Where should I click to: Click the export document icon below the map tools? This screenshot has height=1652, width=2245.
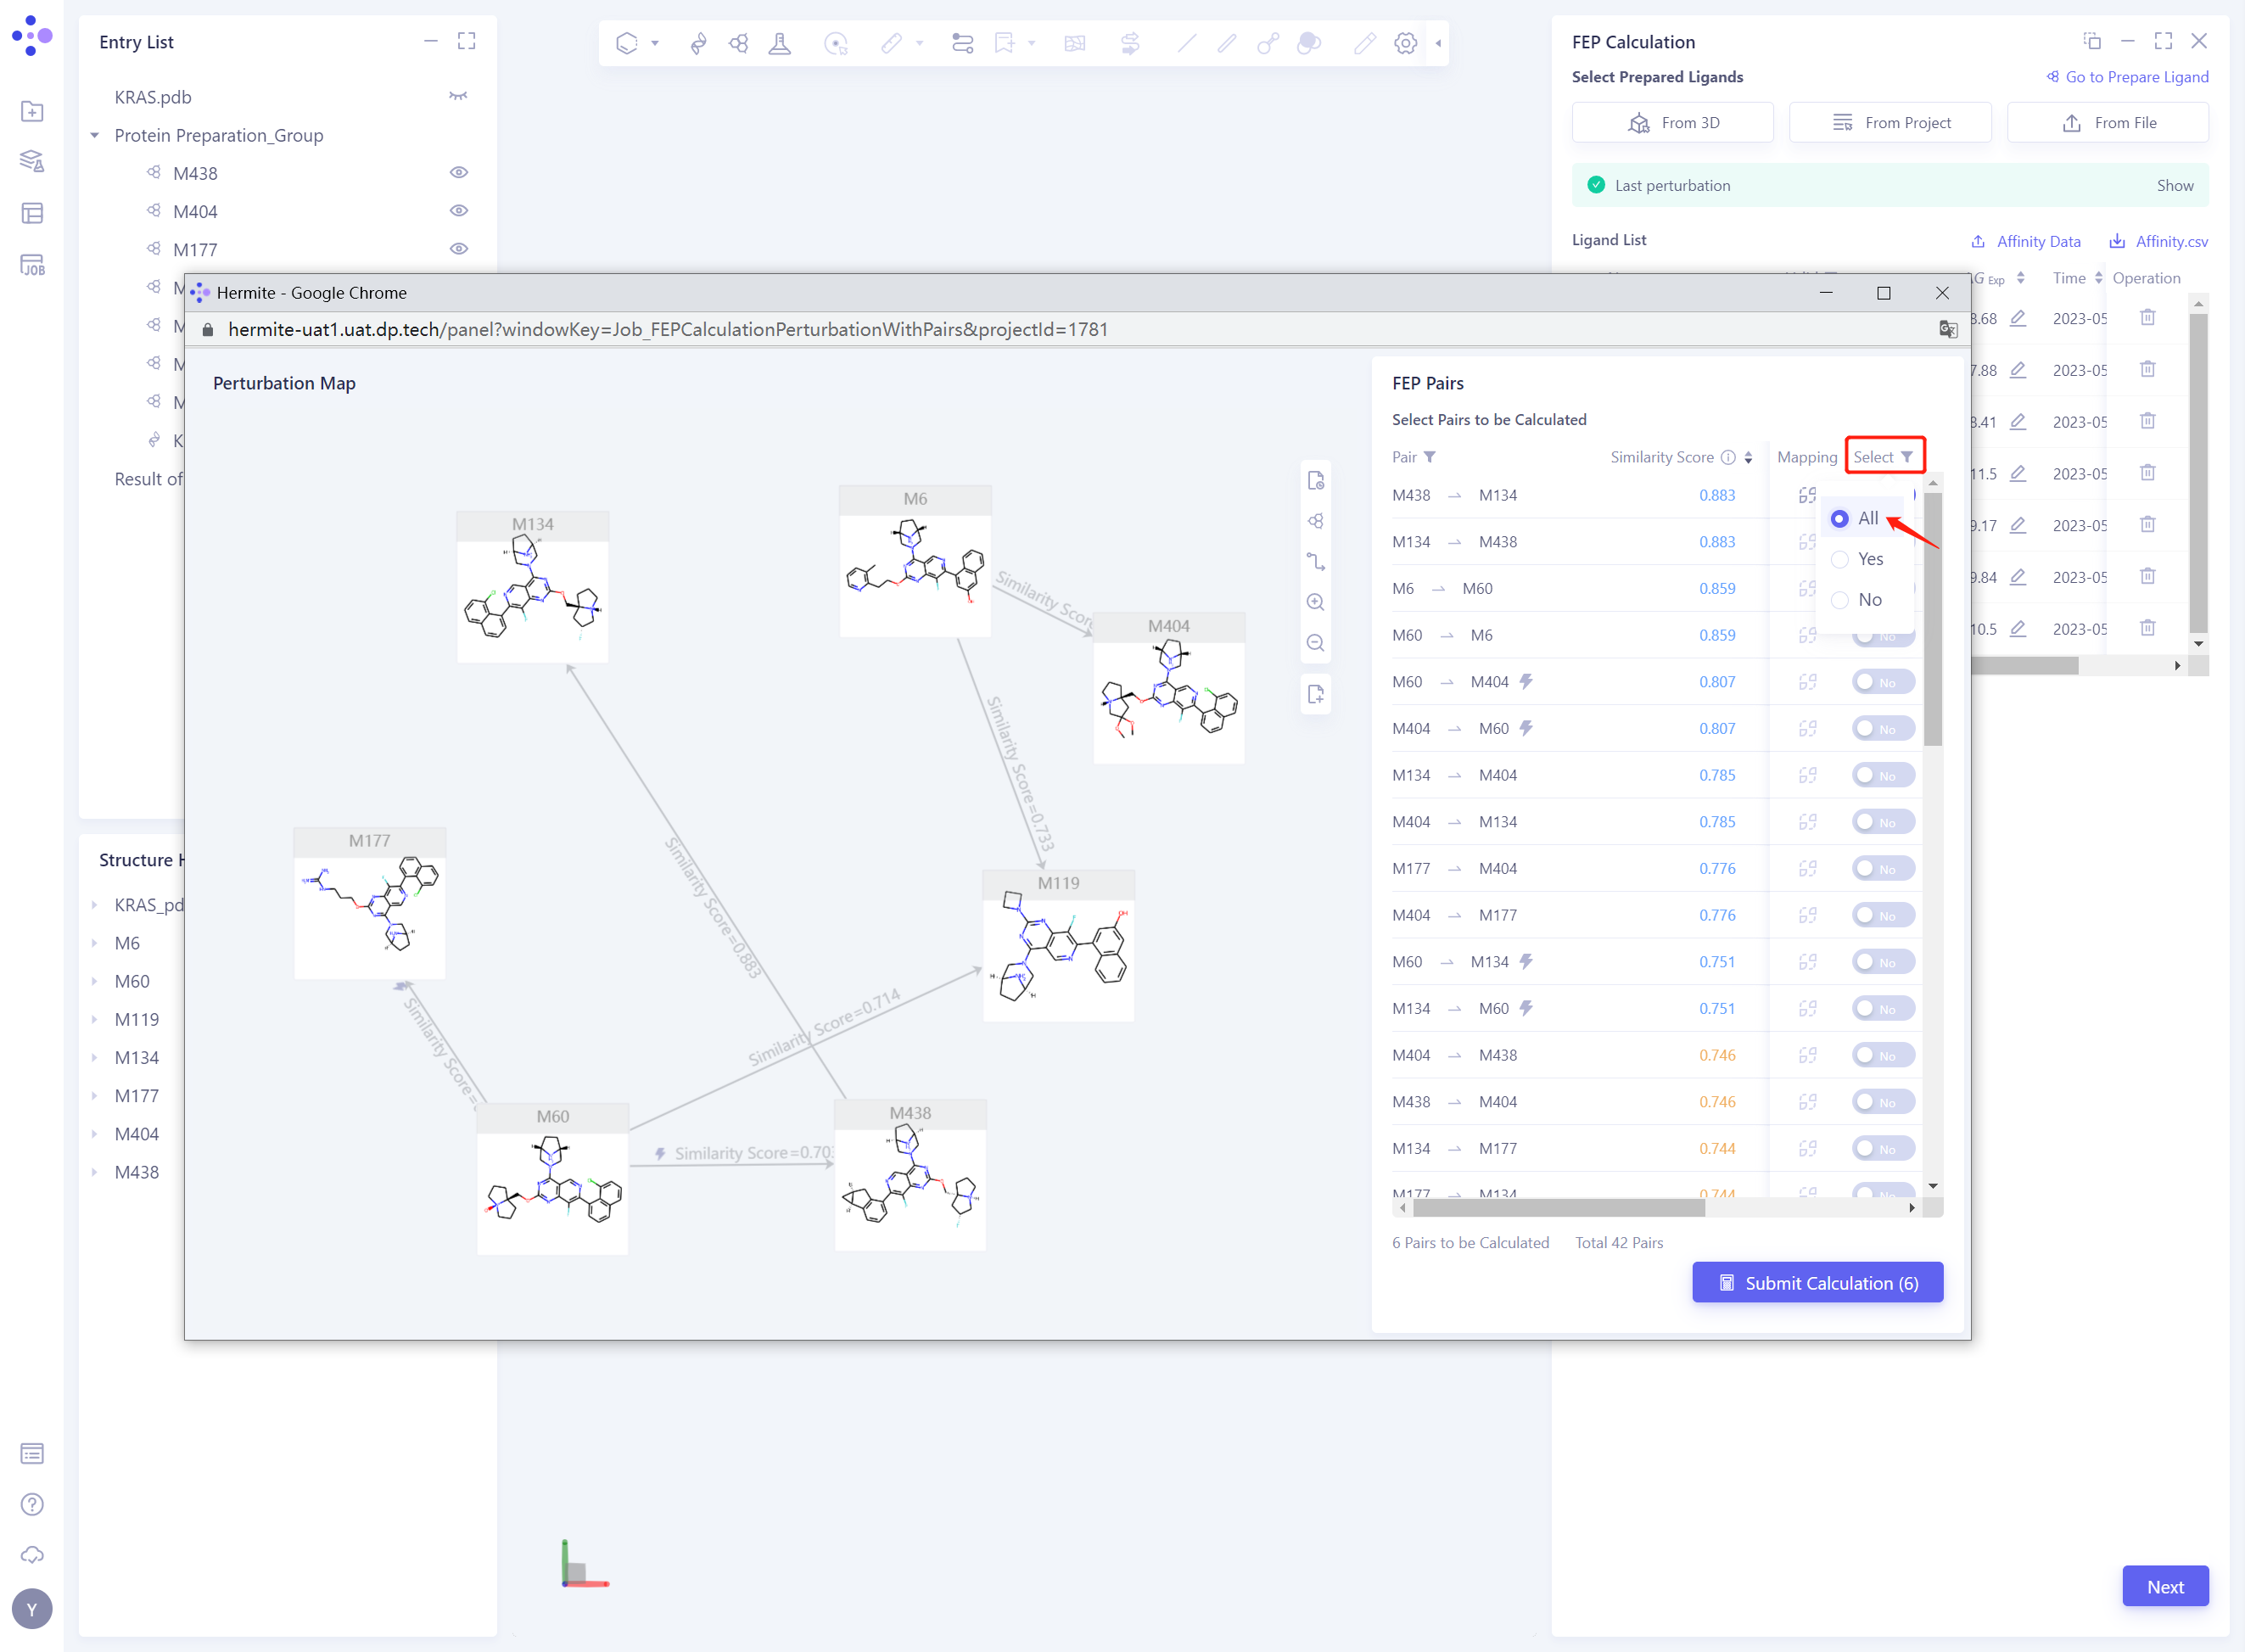tap(1316, 693)
